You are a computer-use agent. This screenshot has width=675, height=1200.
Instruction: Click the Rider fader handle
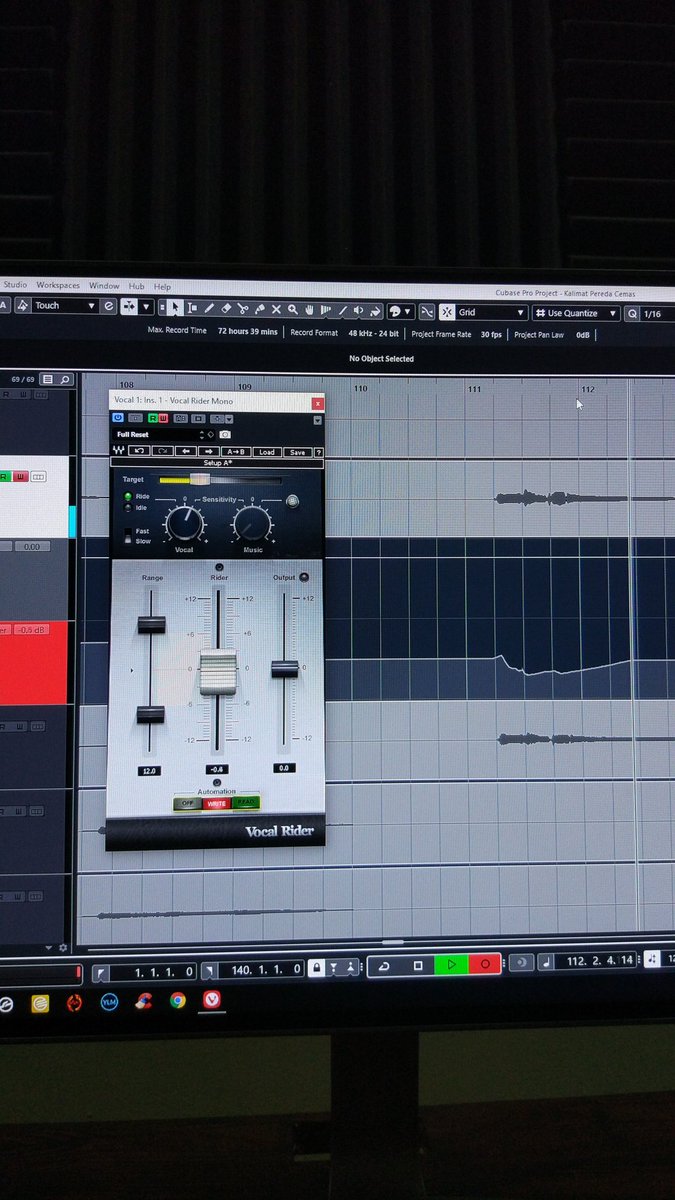coord(218,672)
